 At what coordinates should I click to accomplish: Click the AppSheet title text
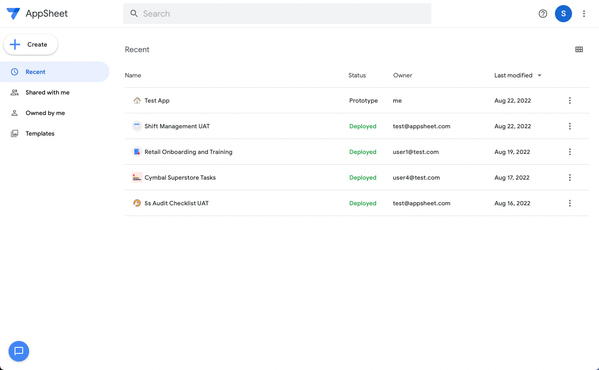coord(47,14)
